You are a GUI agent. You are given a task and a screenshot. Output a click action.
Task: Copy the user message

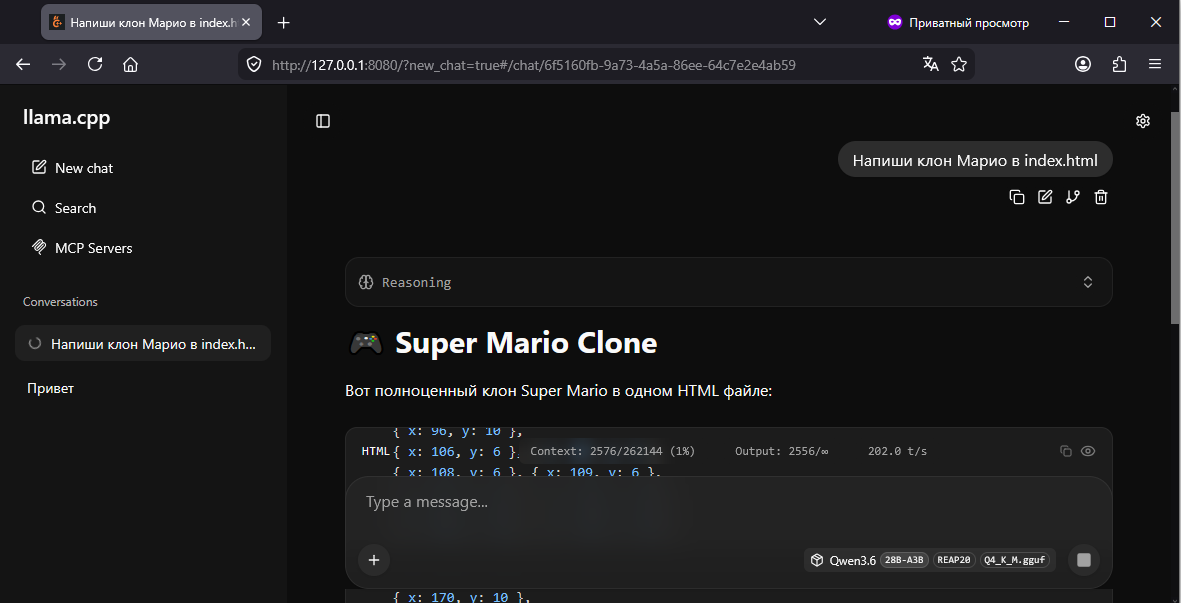click(x=1017, y=197)
